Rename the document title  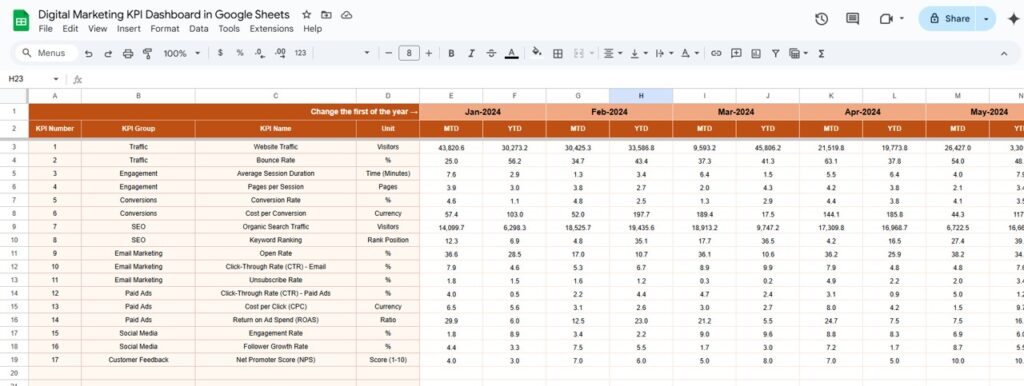pyautogui.click(x=164, y=14)
